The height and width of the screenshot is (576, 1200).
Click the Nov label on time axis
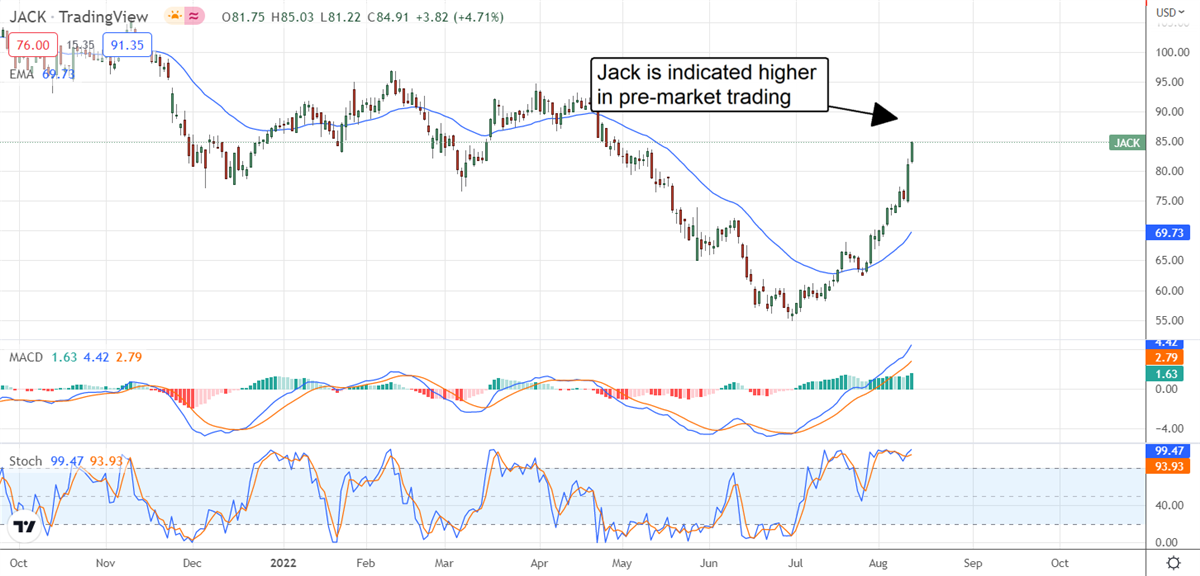click(x=104, y=562)
